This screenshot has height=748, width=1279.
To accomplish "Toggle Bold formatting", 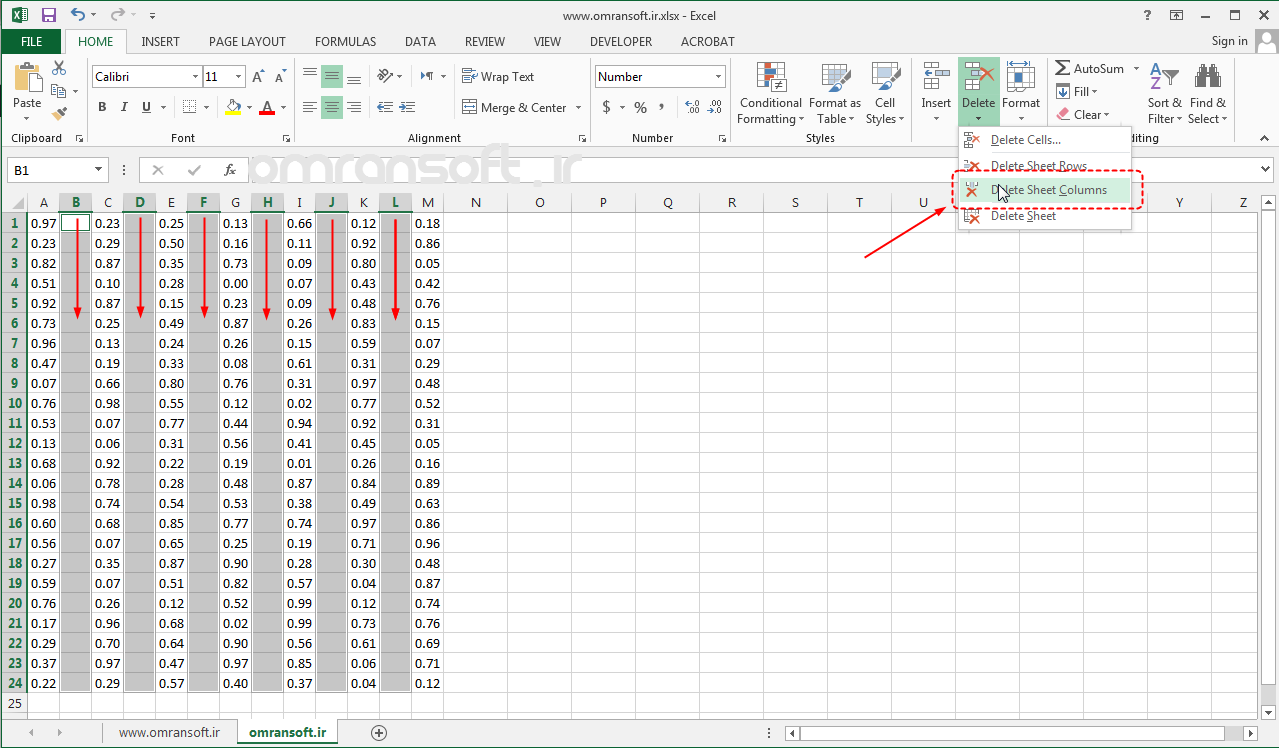I will pos(102,107).
